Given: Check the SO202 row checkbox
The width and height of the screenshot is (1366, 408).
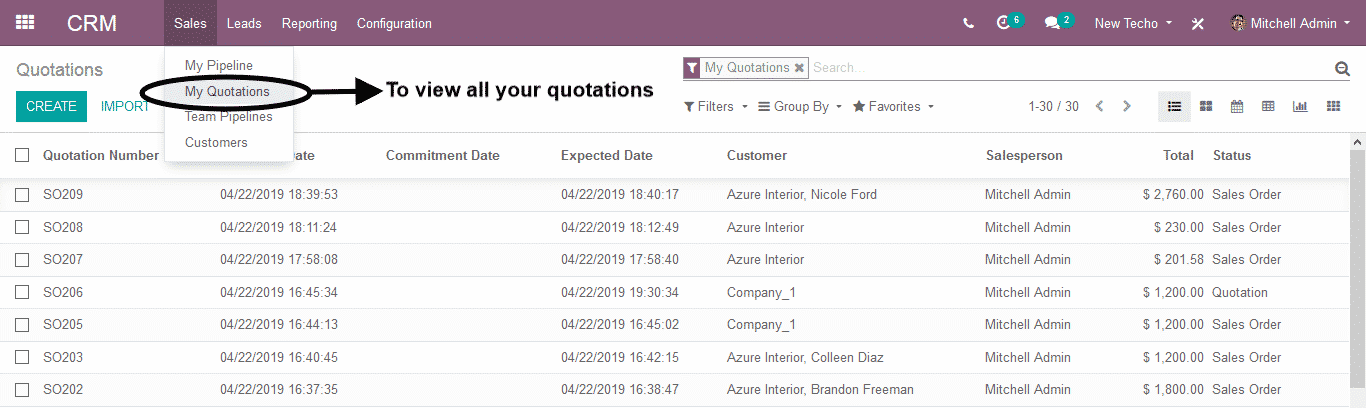Looking at the screenshot, I should click(x=22, y=390).
